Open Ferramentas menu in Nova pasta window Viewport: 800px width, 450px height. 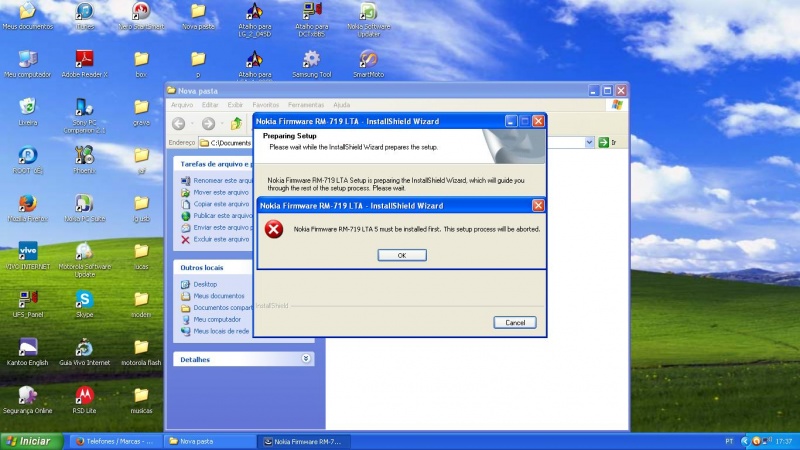click(x=306, y=105)
